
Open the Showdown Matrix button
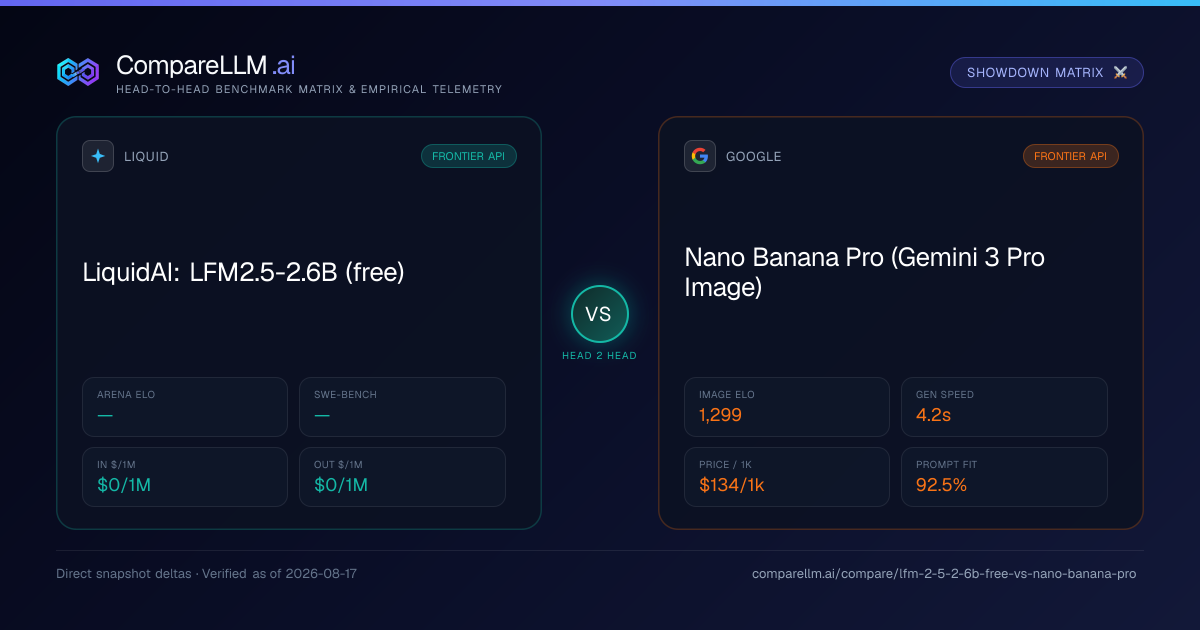click(1047, 73)
